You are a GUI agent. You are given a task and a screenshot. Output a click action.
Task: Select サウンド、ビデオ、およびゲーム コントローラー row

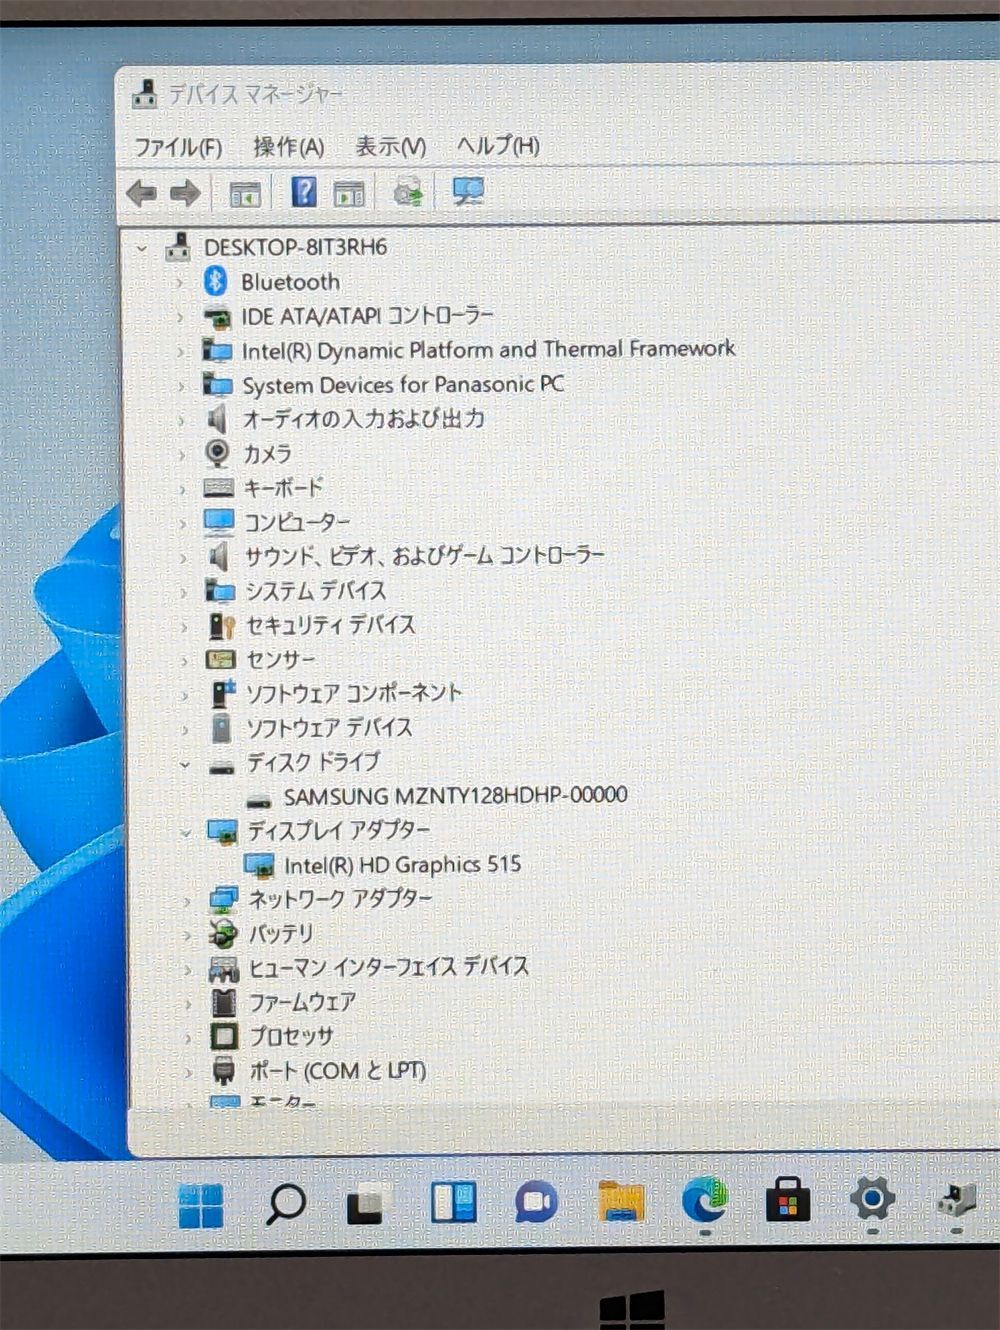pyautogui.click(x=425, y=555)
